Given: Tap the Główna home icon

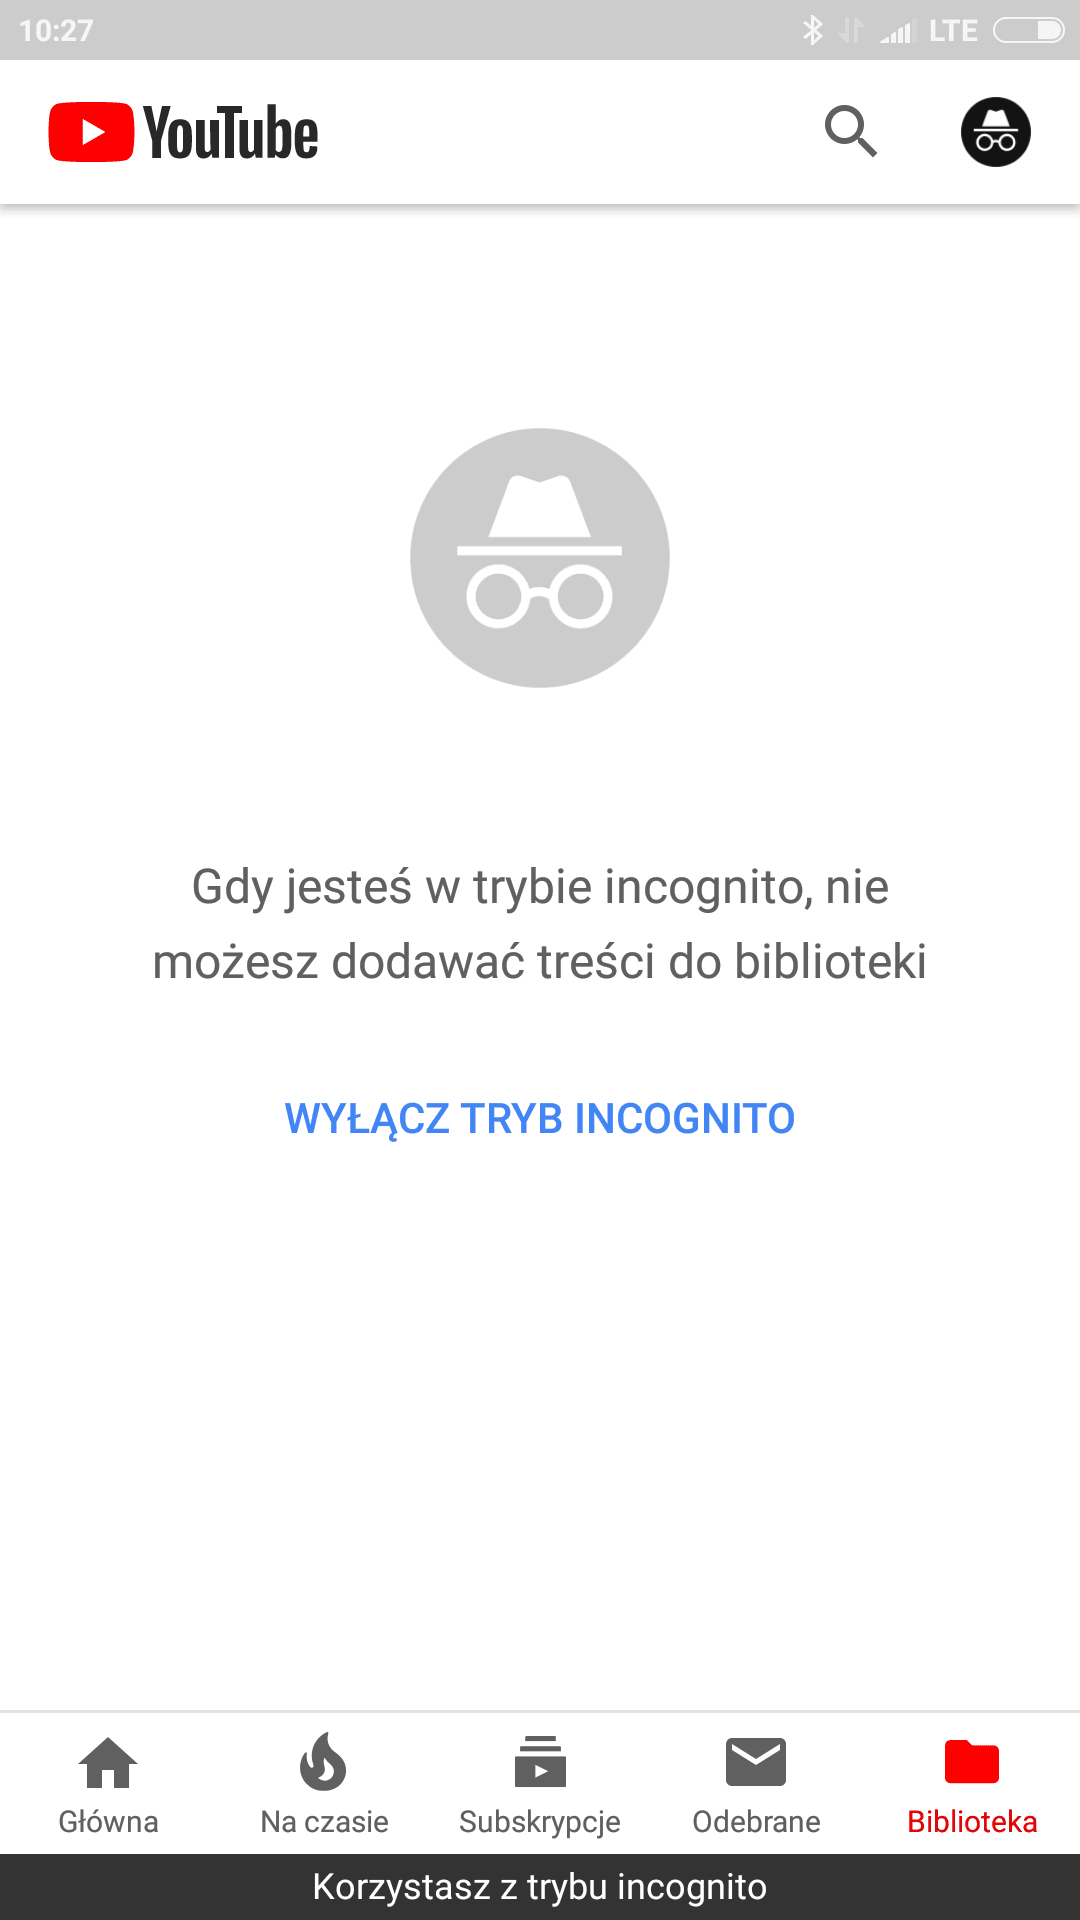Looking at the screenshot, I should 108,1762.
